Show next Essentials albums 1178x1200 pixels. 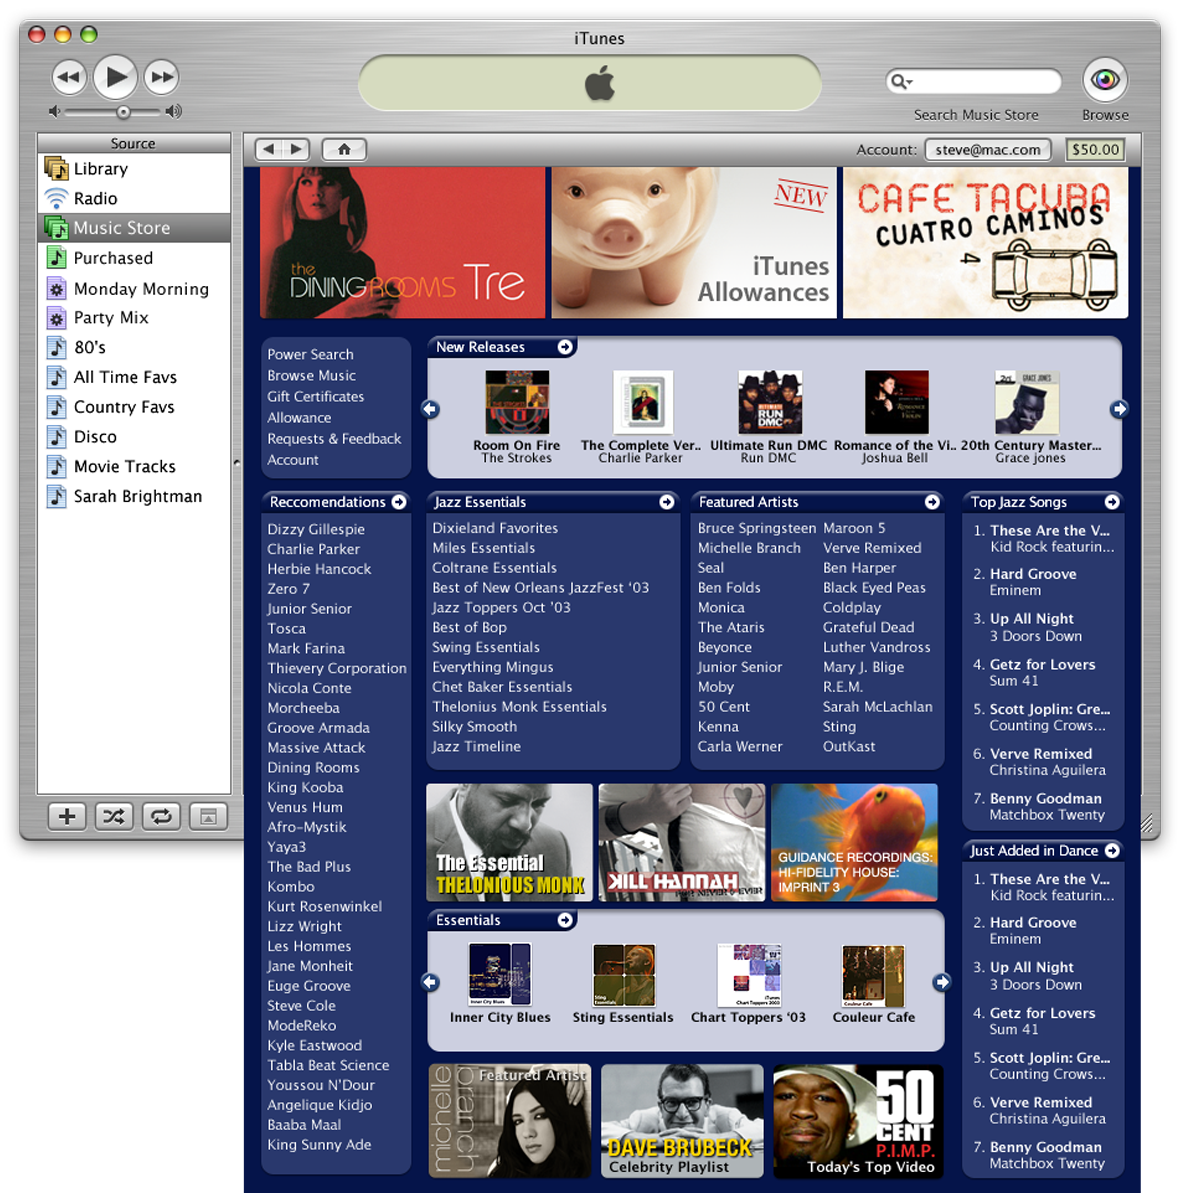(942, 982)
